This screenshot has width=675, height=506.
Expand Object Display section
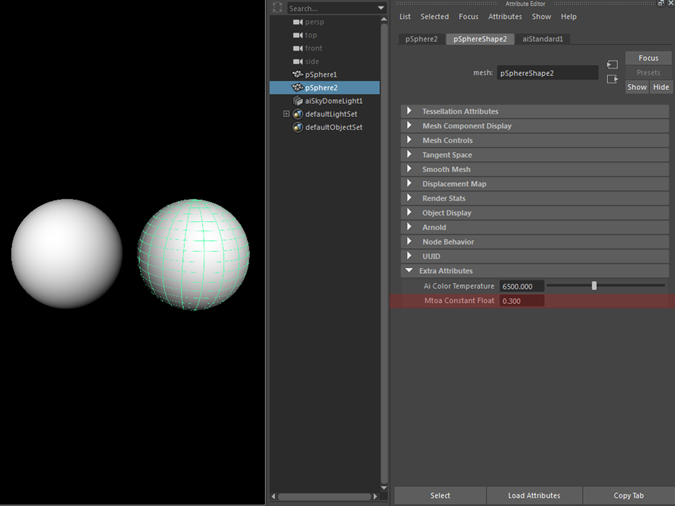(x=535, y=213)
